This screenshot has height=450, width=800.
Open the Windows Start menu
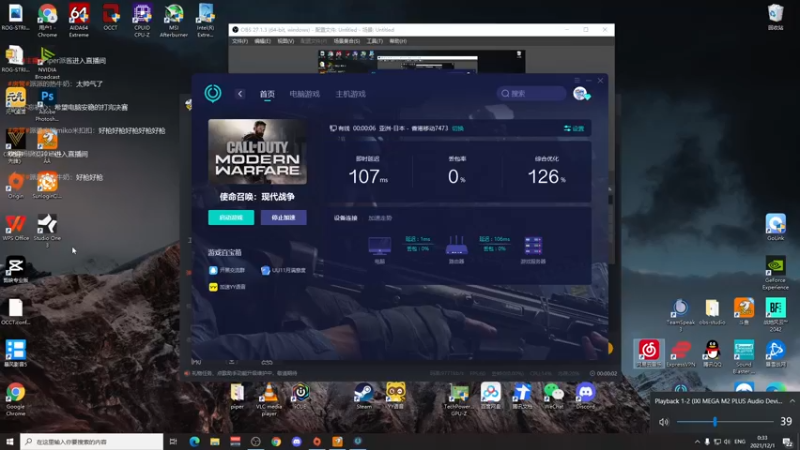pos(10,441)
